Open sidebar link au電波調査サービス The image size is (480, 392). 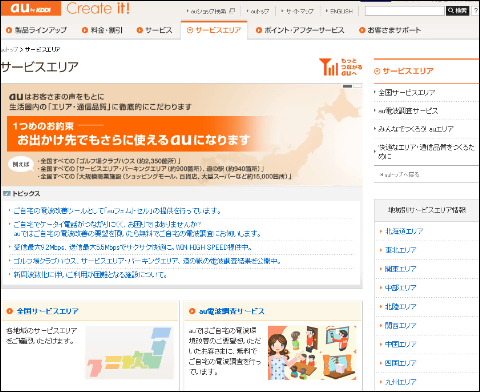(x=408, y=111)
